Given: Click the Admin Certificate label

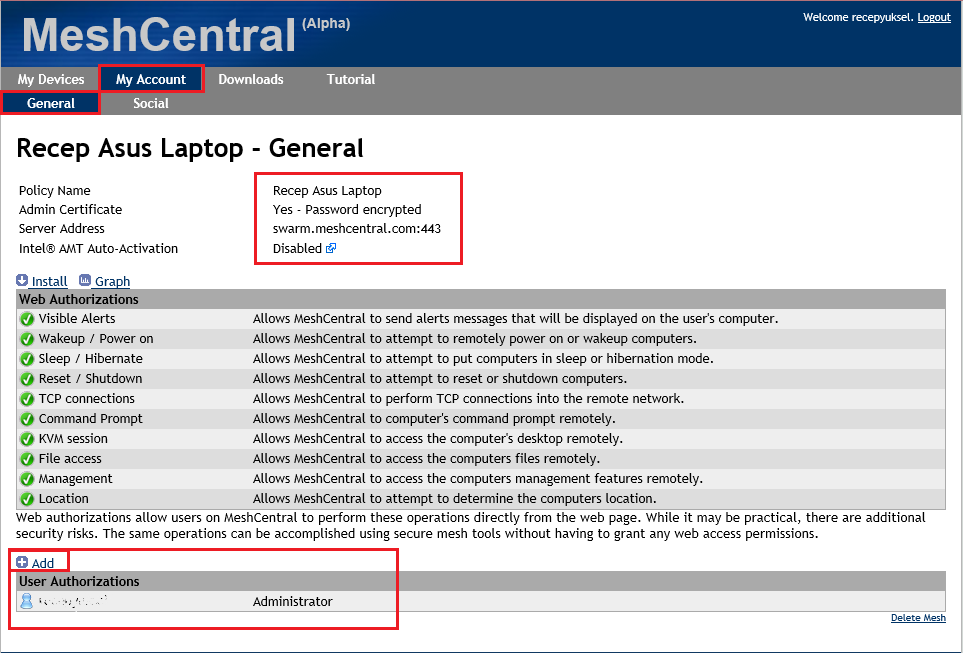Looking at the screenshot, I should tap(70, 209).
